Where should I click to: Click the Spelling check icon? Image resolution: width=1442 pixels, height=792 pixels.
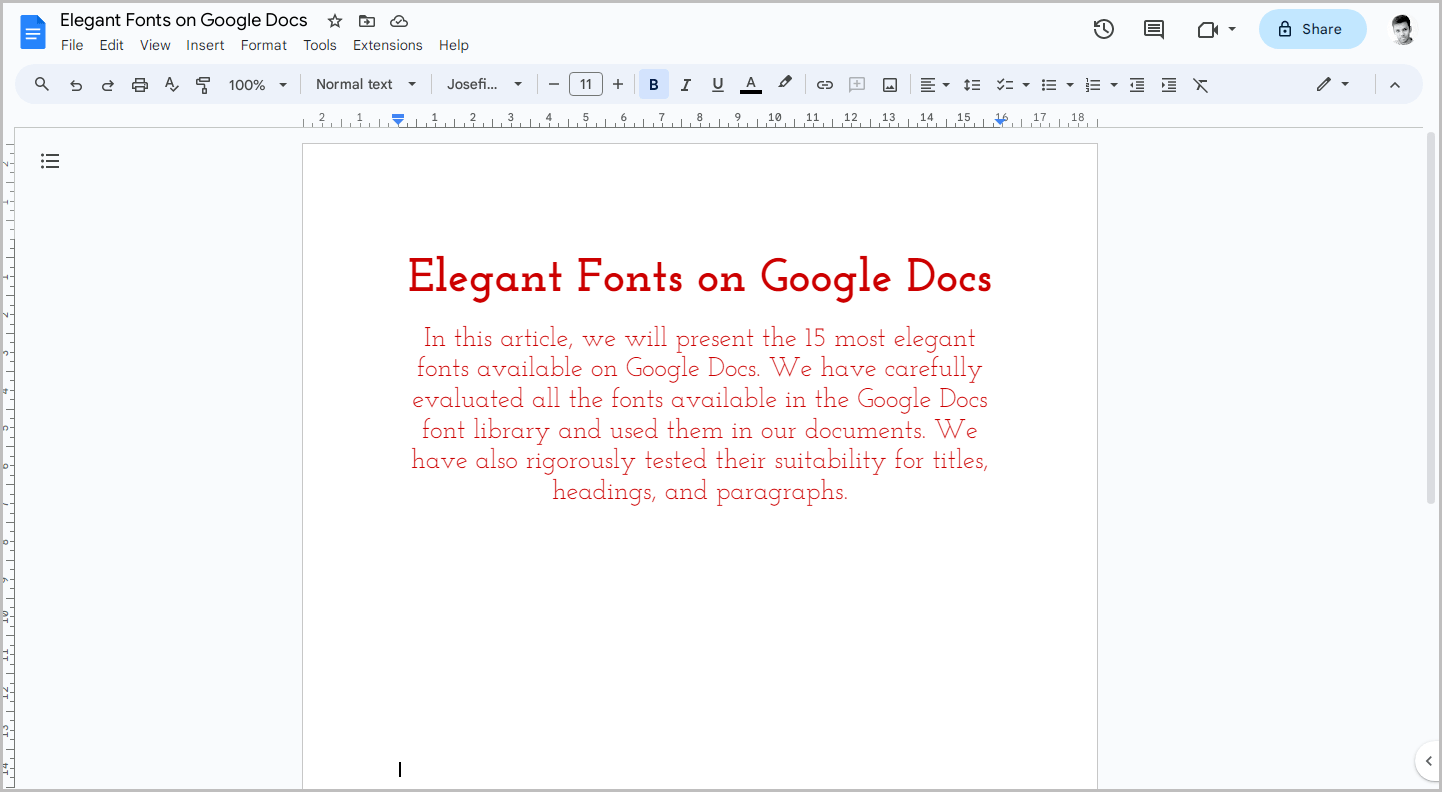coord(171,84)
